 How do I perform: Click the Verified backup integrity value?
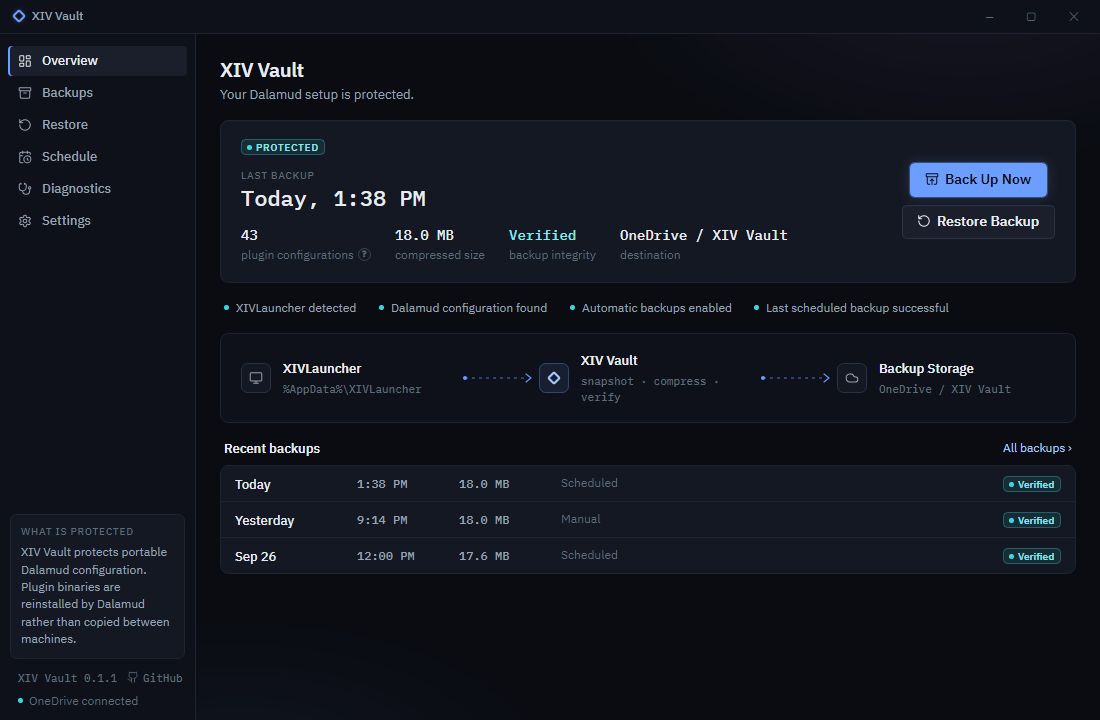point(542,235)
